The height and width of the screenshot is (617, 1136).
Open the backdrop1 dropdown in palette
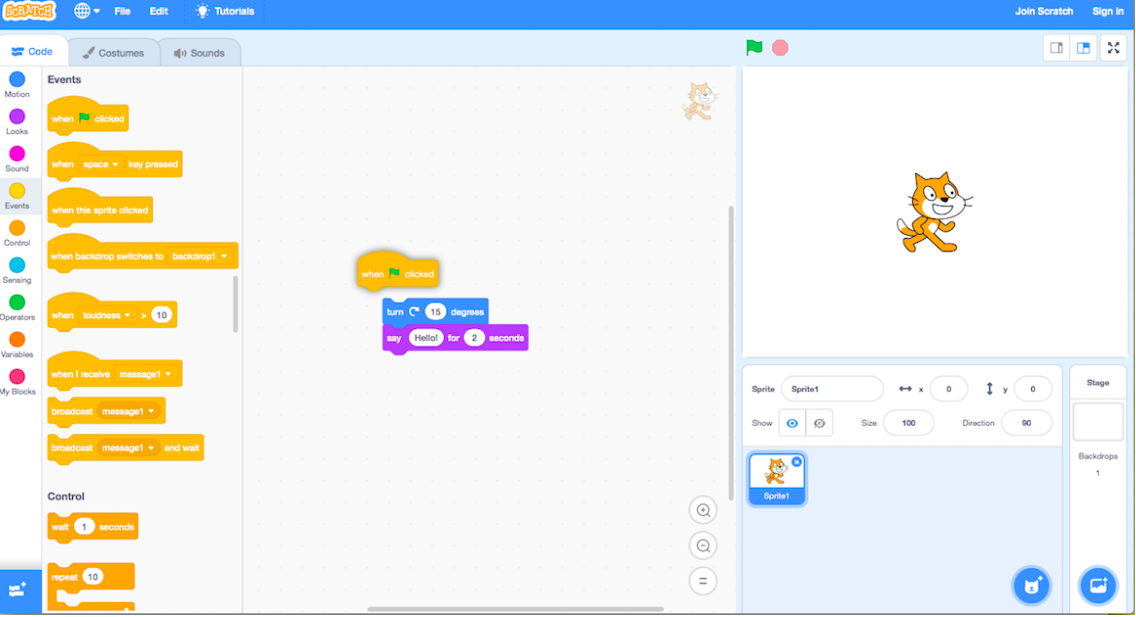[199, 256]
